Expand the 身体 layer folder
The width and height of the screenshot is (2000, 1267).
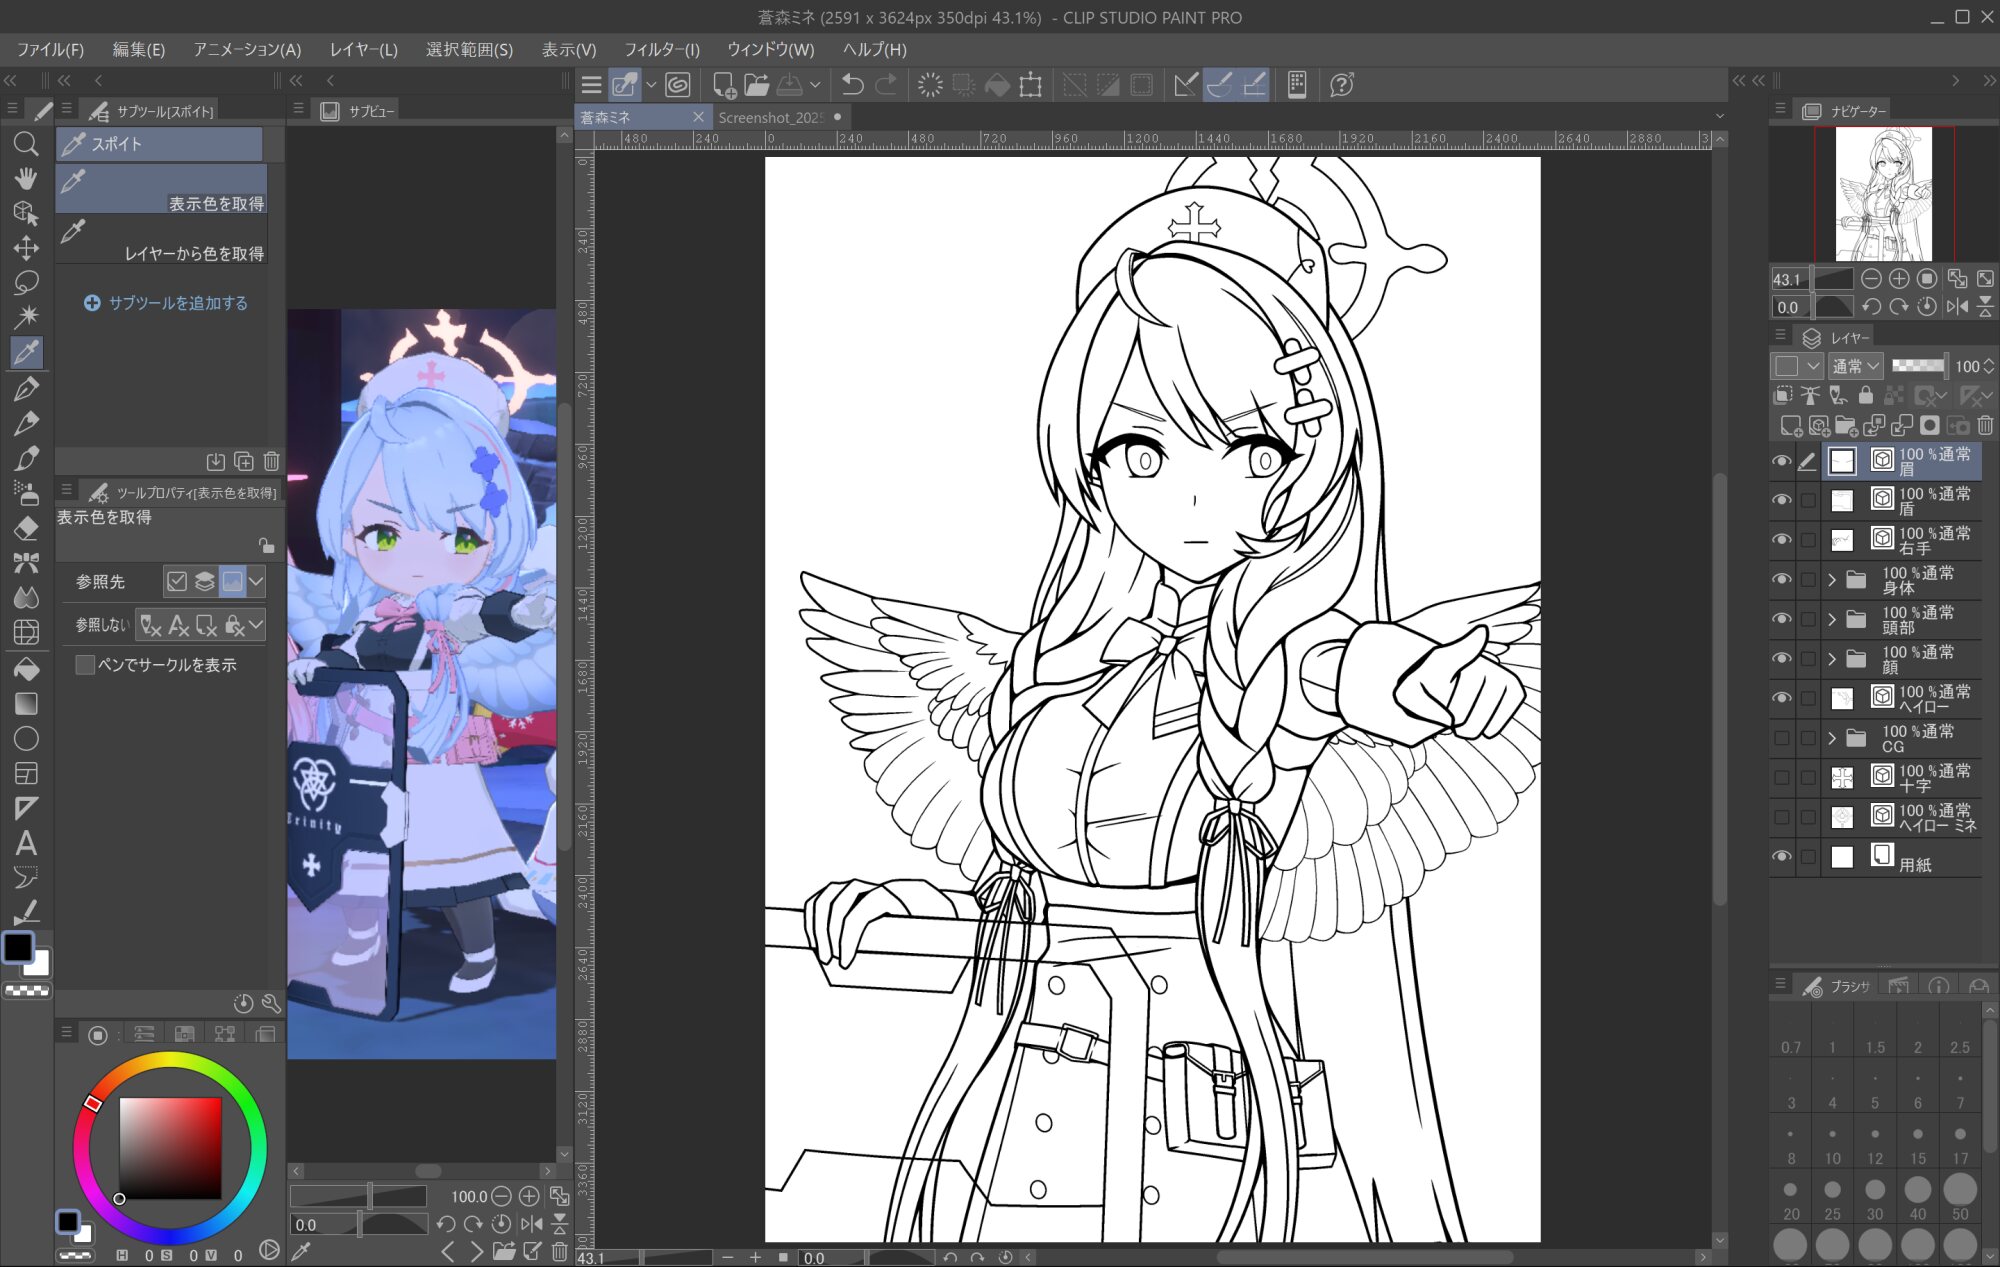1831,580
